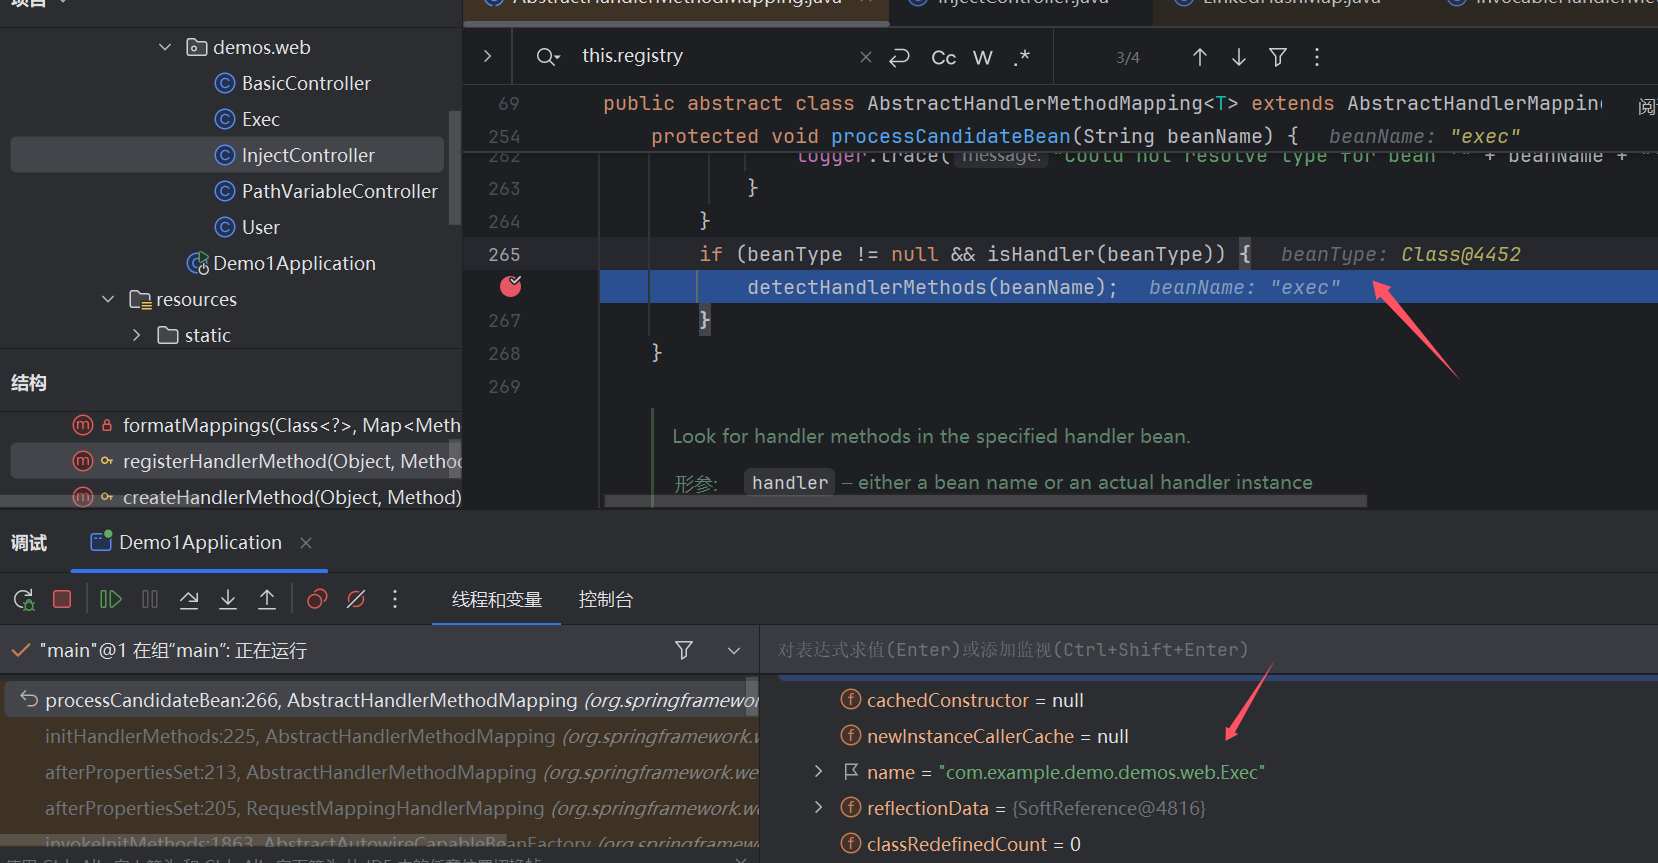Select createHandlerMethod in structure panel
Screen dimensions: 1658x863
292,497
